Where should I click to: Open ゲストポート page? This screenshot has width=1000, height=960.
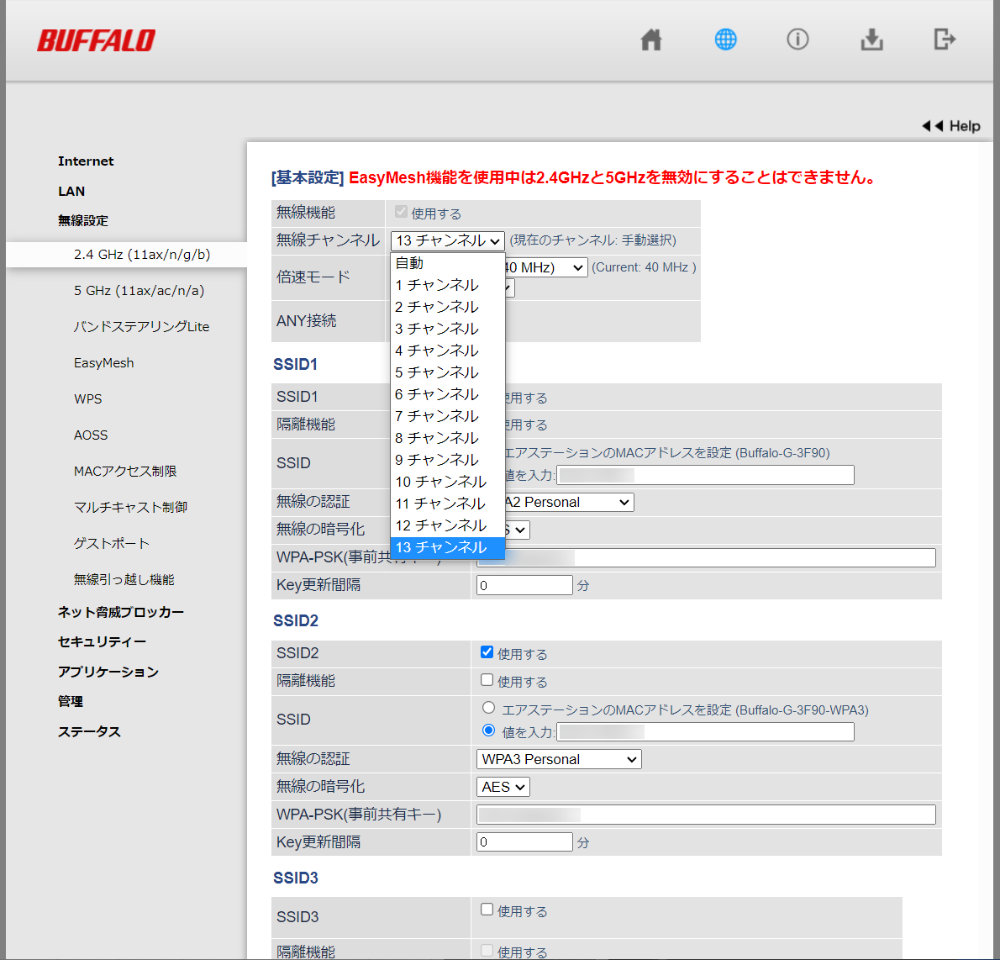pyautogui.click(x=112, y=543)
